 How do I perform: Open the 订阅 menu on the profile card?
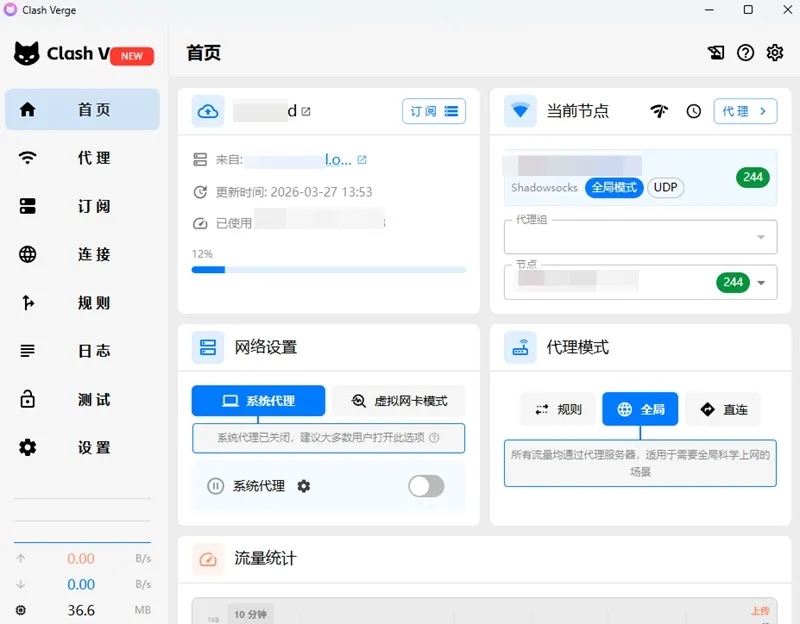(434, 111)
